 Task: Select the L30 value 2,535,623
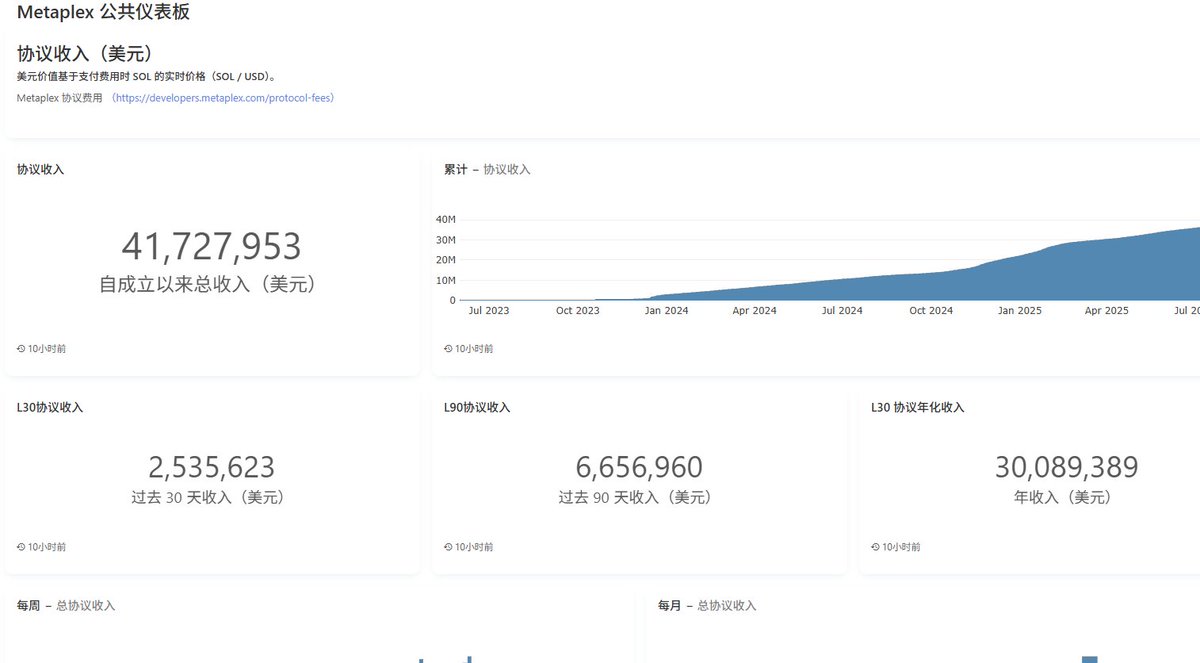[x=211, y=467]
